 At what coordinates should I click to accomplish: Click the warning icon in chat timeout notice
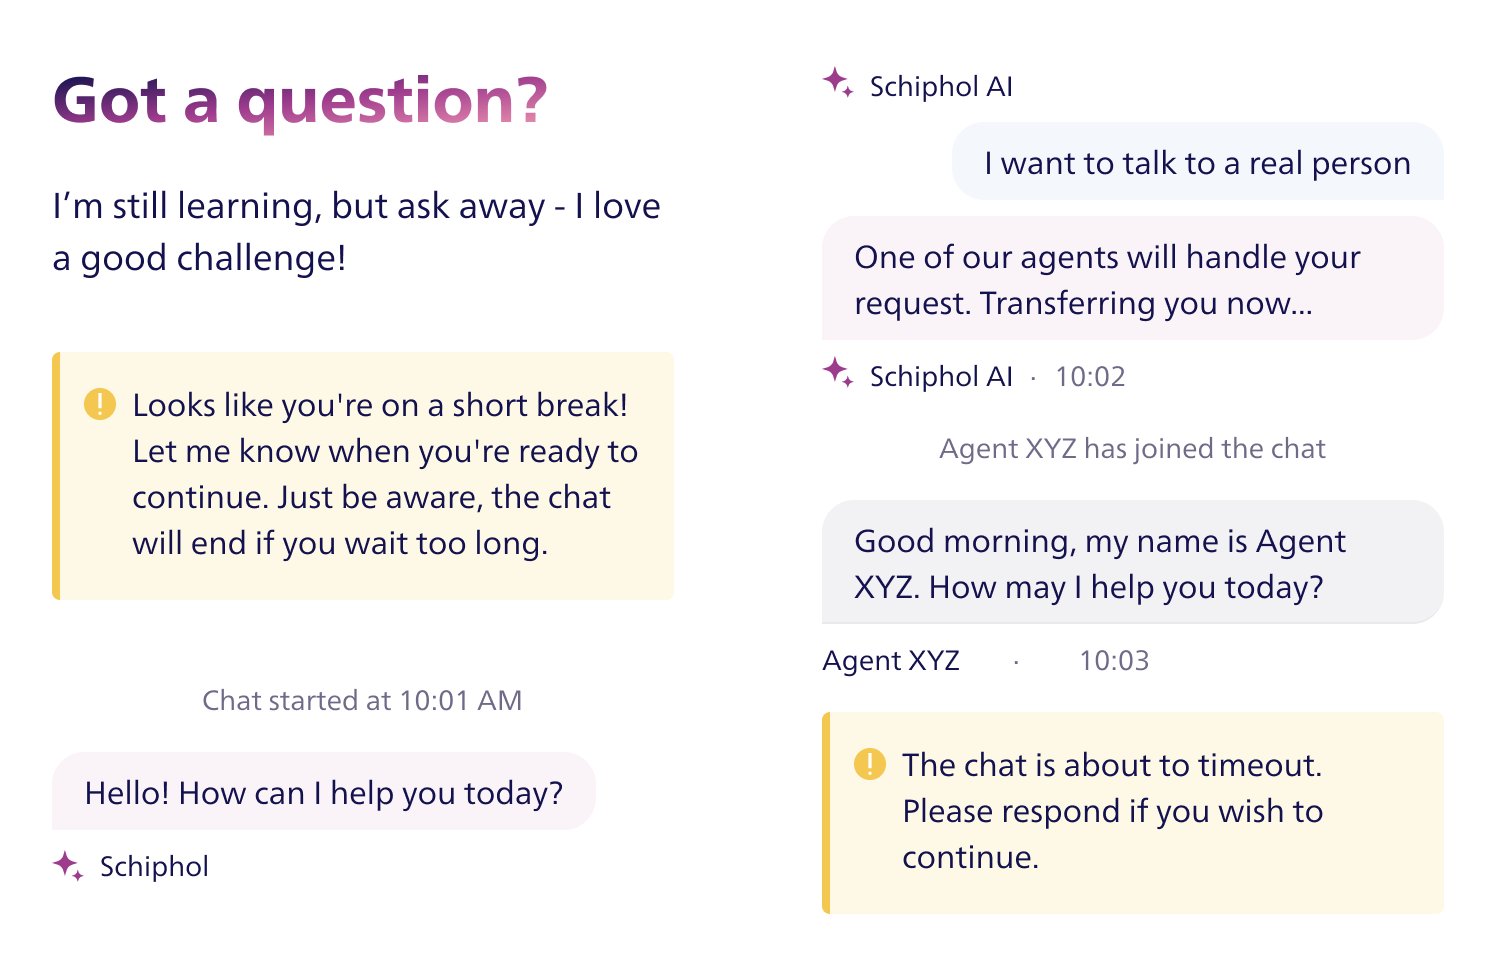[870, 764]
